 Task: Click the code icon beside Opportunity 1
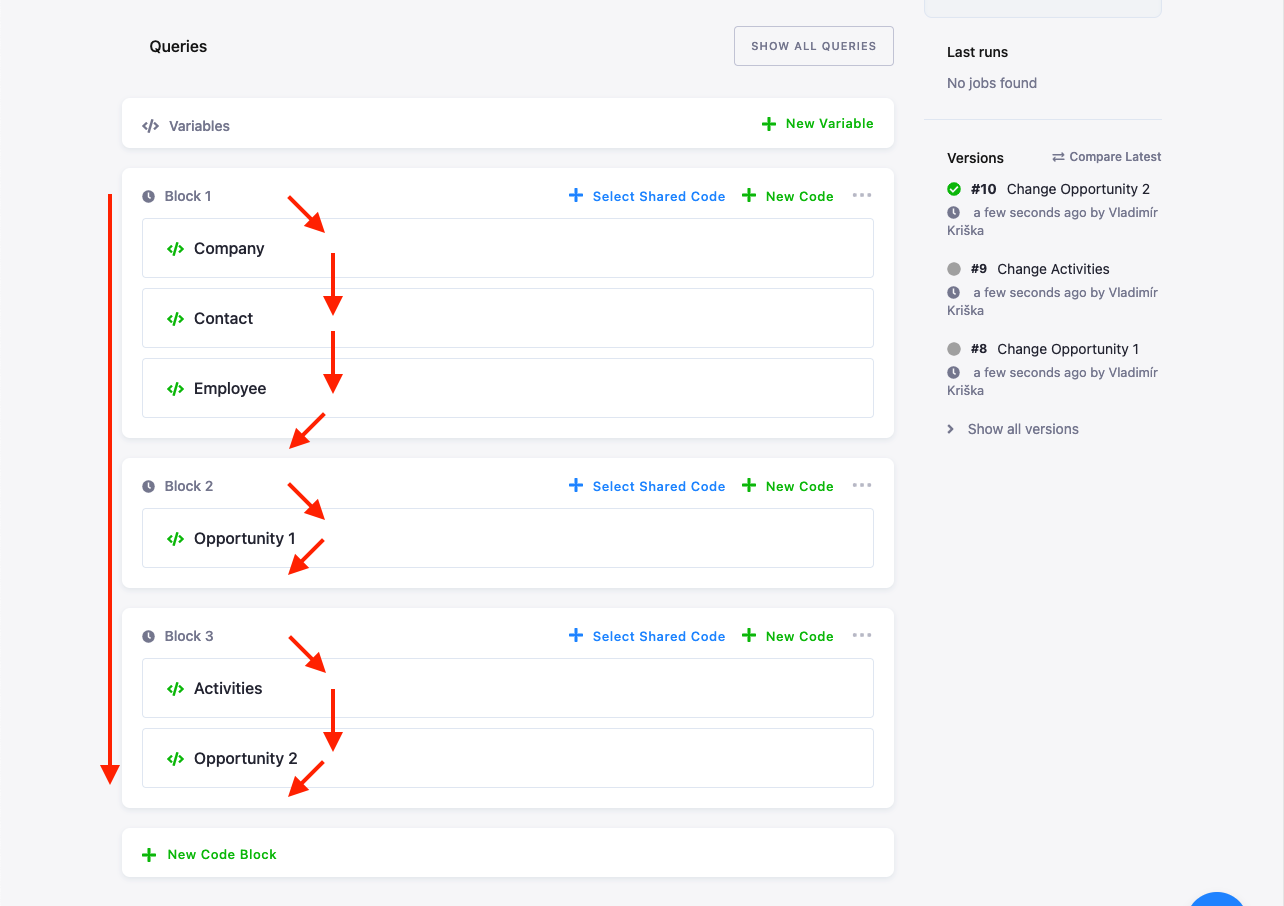(x=175, y=539)
